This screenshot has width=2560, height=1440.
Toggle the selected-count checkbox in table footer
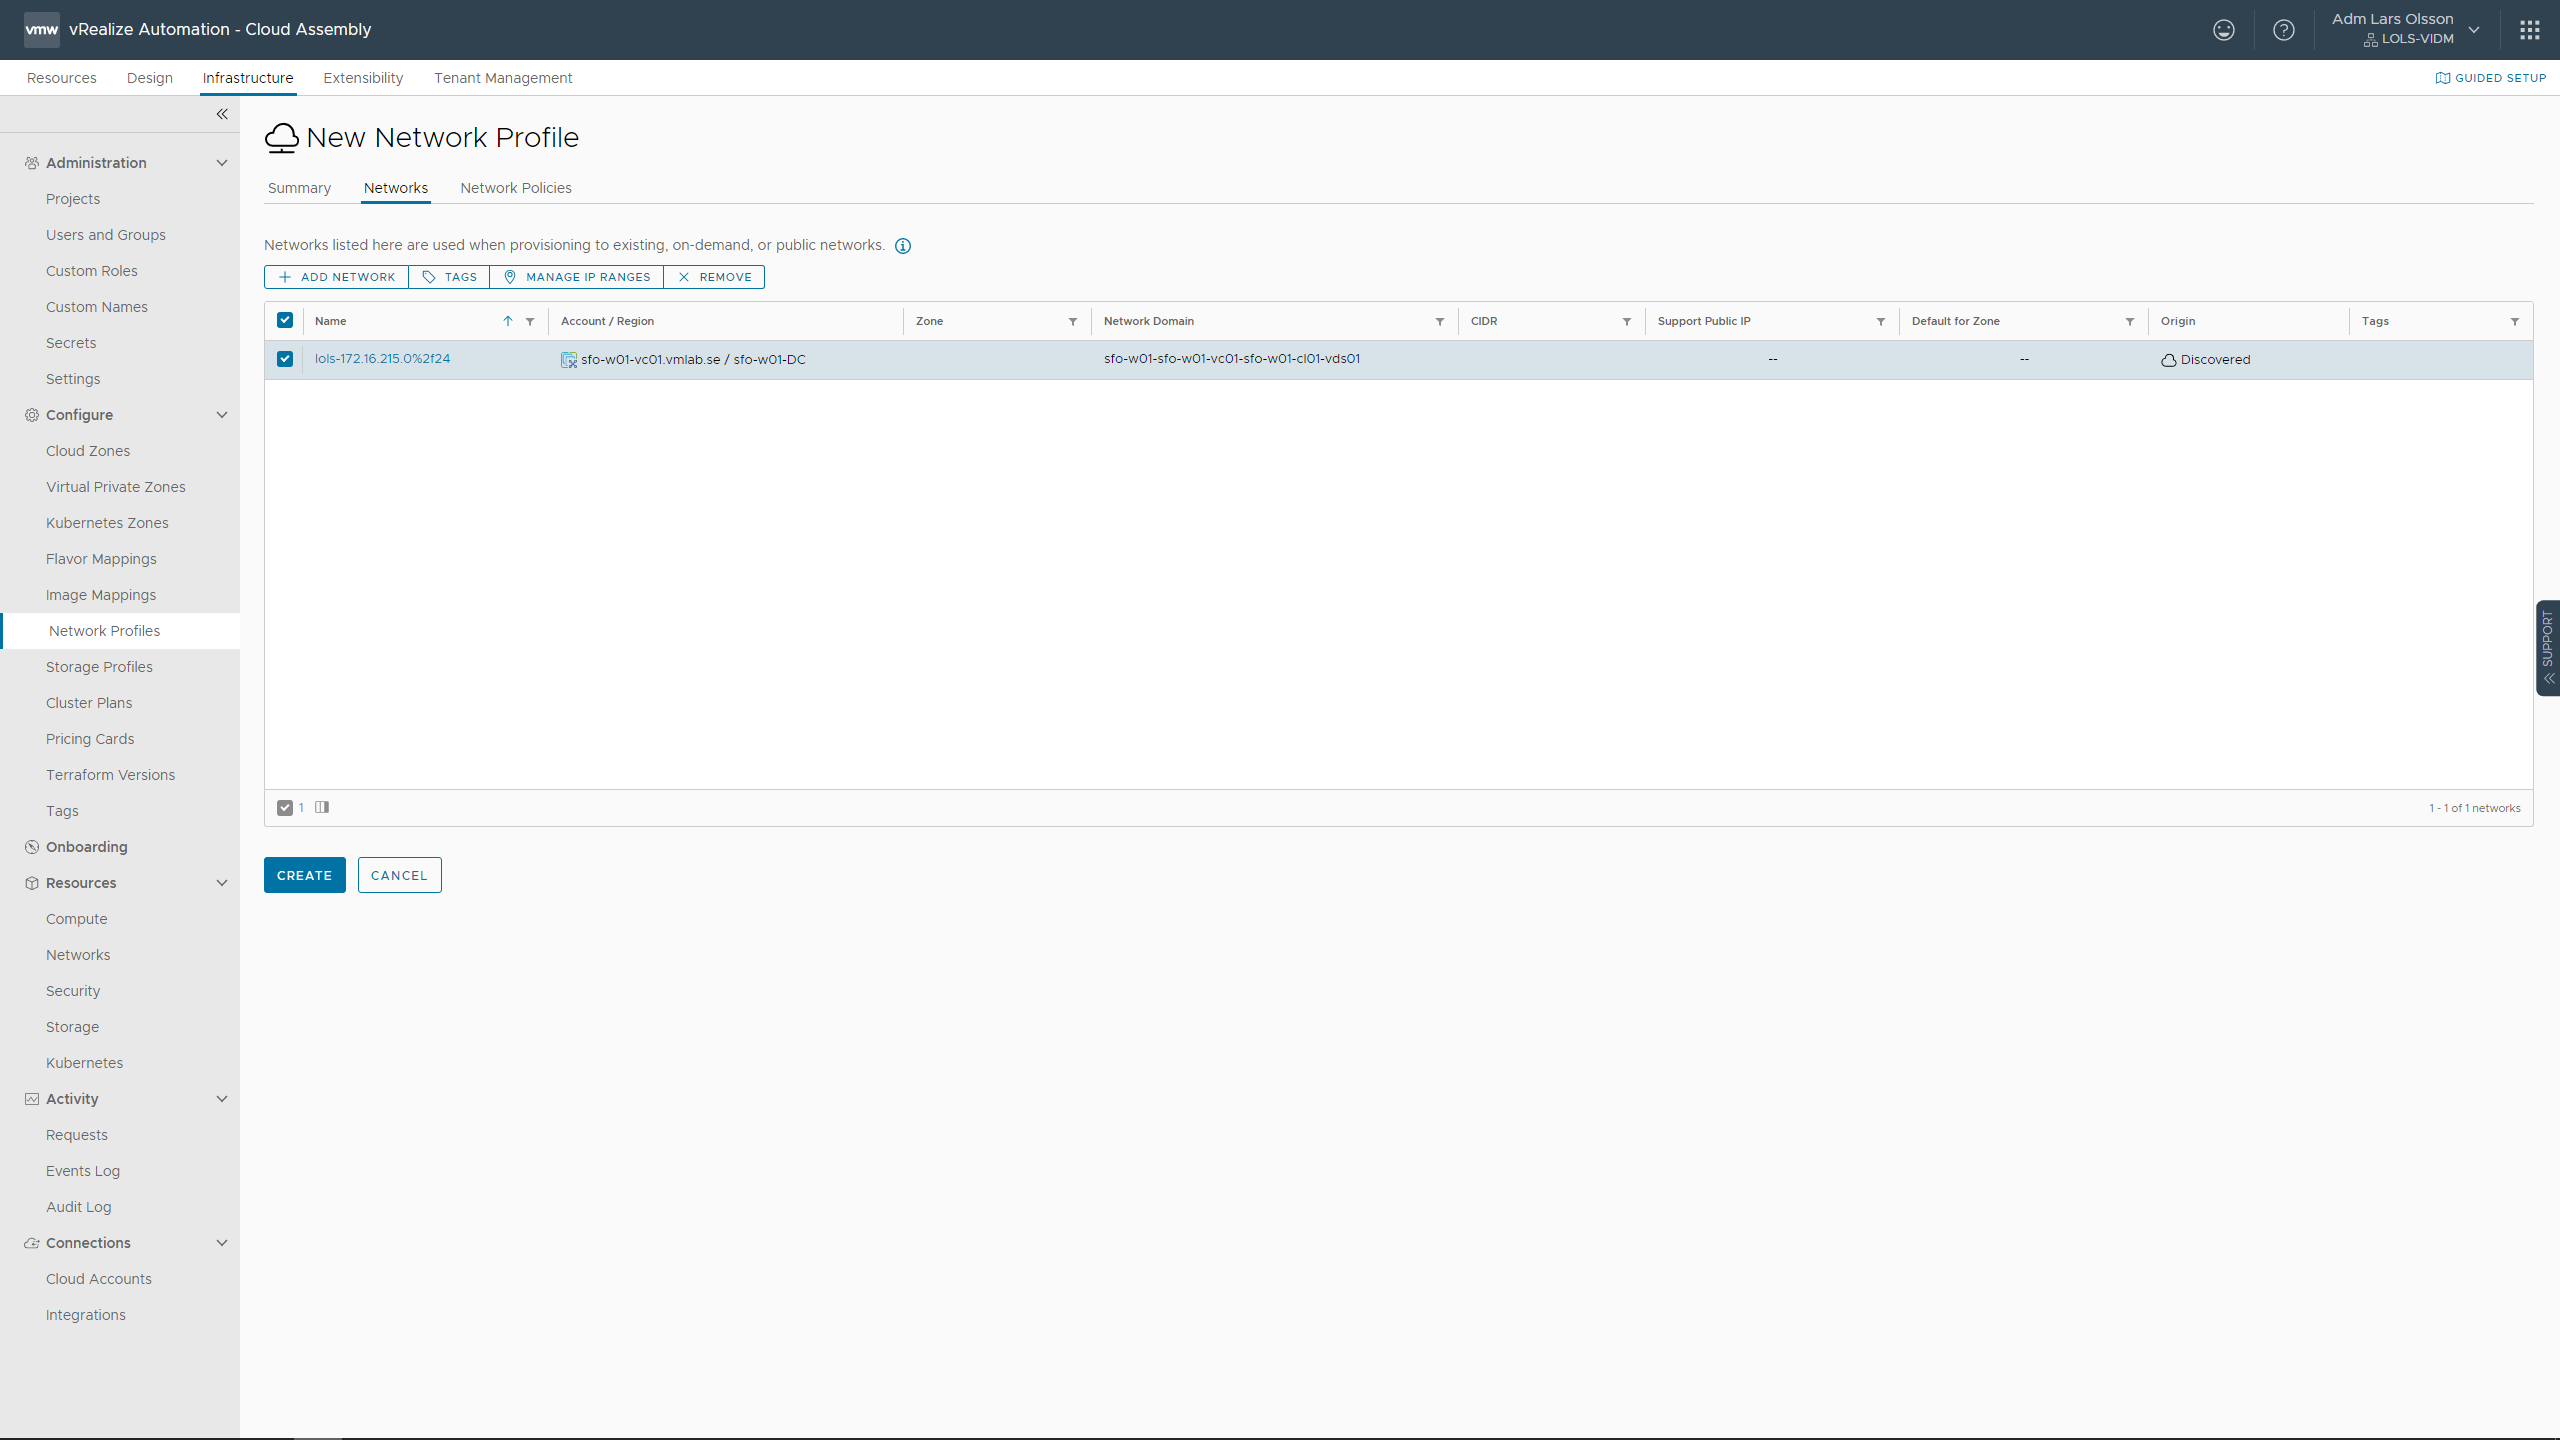click(x=285, y=808)
